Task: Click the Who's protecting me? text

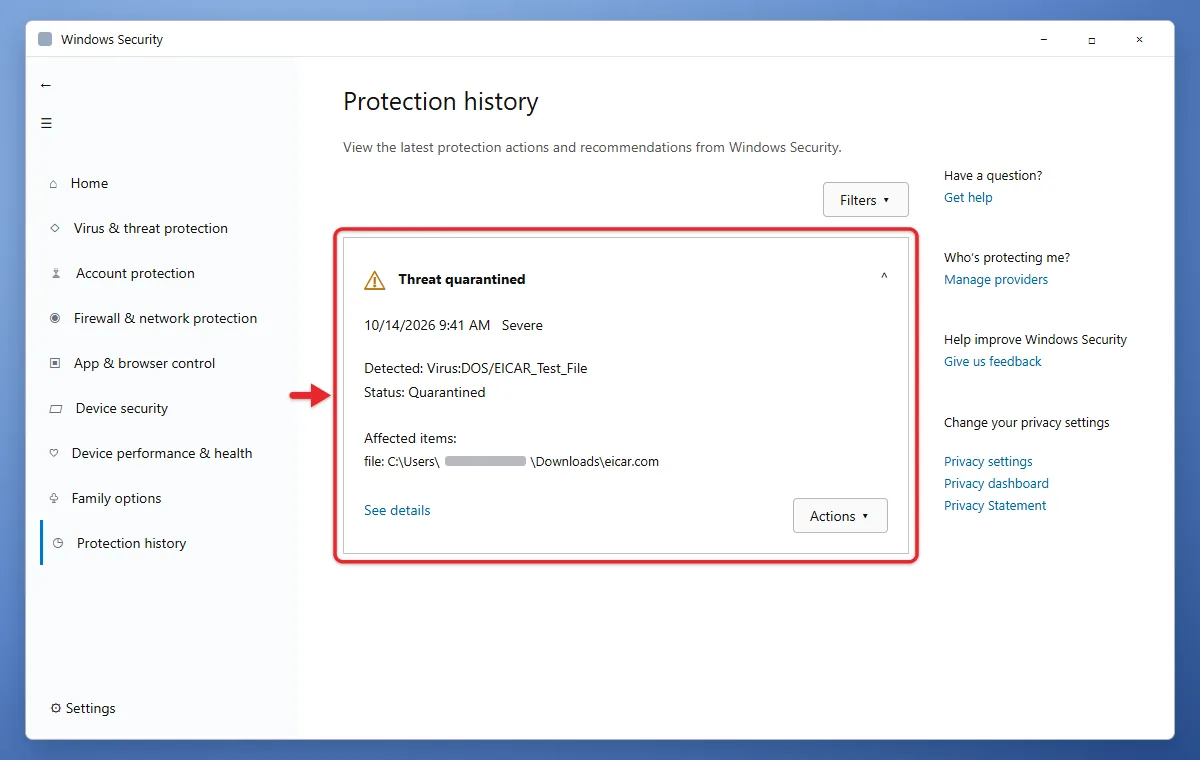Action: 1007,257
